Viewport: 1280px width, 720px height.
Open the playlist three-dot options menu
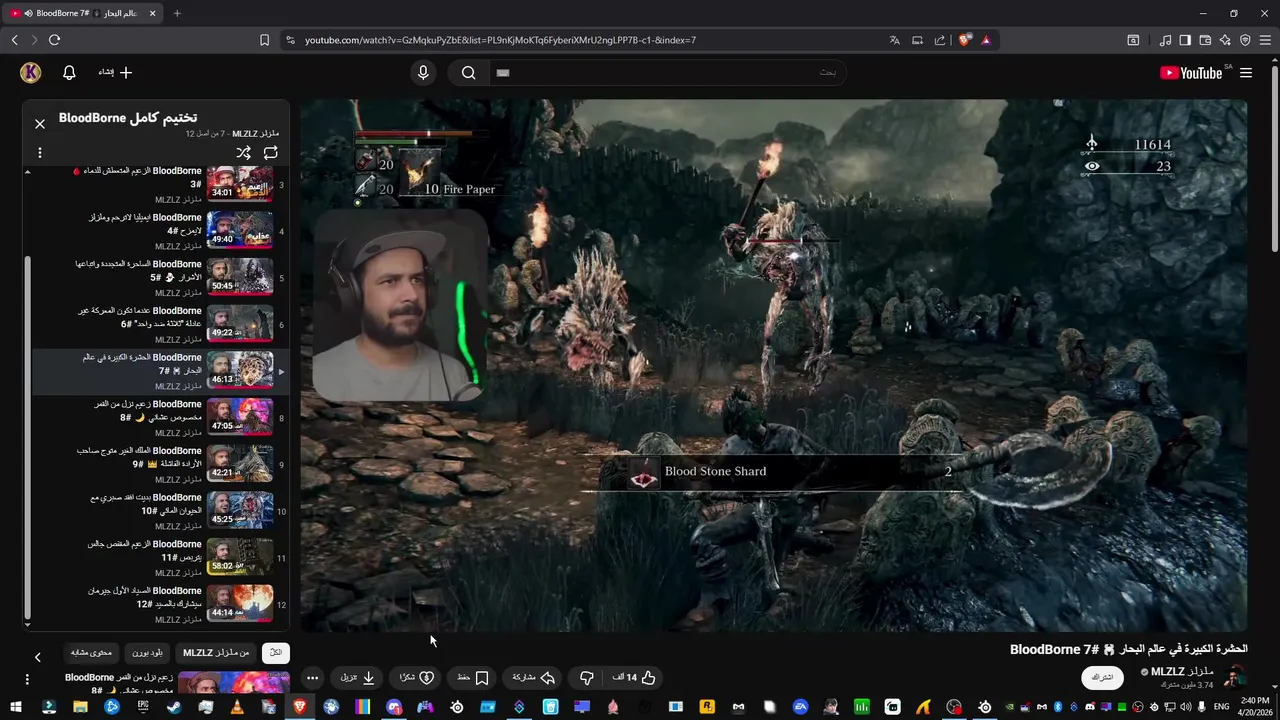click(40, 153)
